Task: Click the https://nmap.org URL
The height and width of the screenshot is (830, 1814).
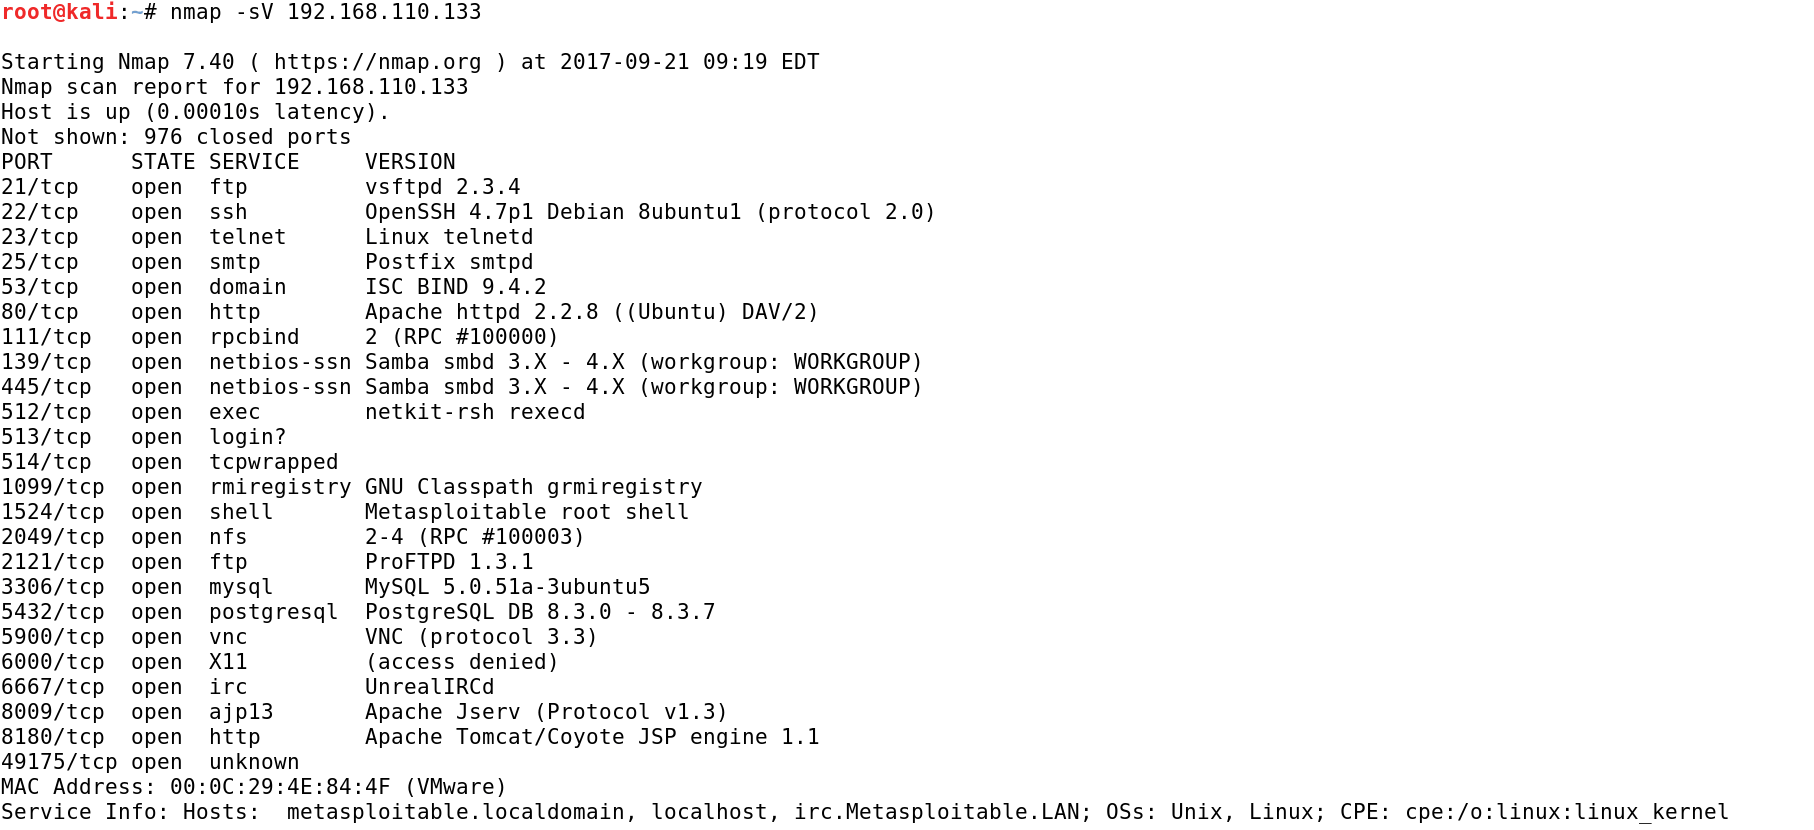Action: (x=377, y=62)
